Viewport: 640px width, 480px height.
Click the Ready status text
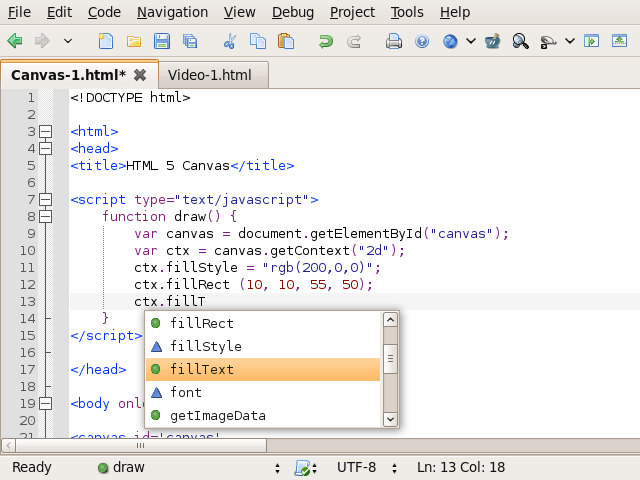click(x=32, y=467)
